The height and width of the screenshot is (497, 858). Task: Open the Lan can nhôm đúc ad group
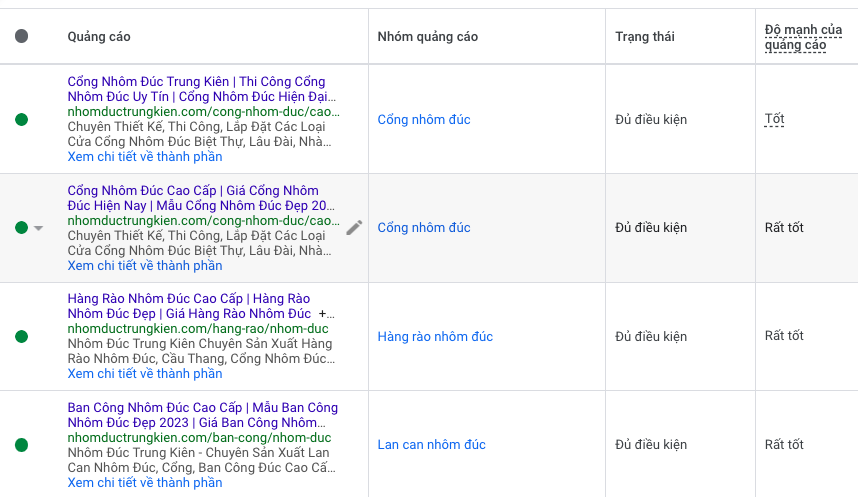click(x=431, y=445)
